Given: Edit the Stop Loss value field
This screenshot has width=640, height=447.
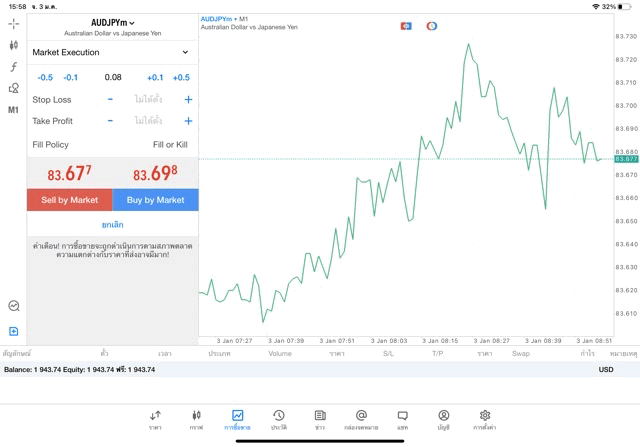Looking at the screenshot, I should coord(149,99).
